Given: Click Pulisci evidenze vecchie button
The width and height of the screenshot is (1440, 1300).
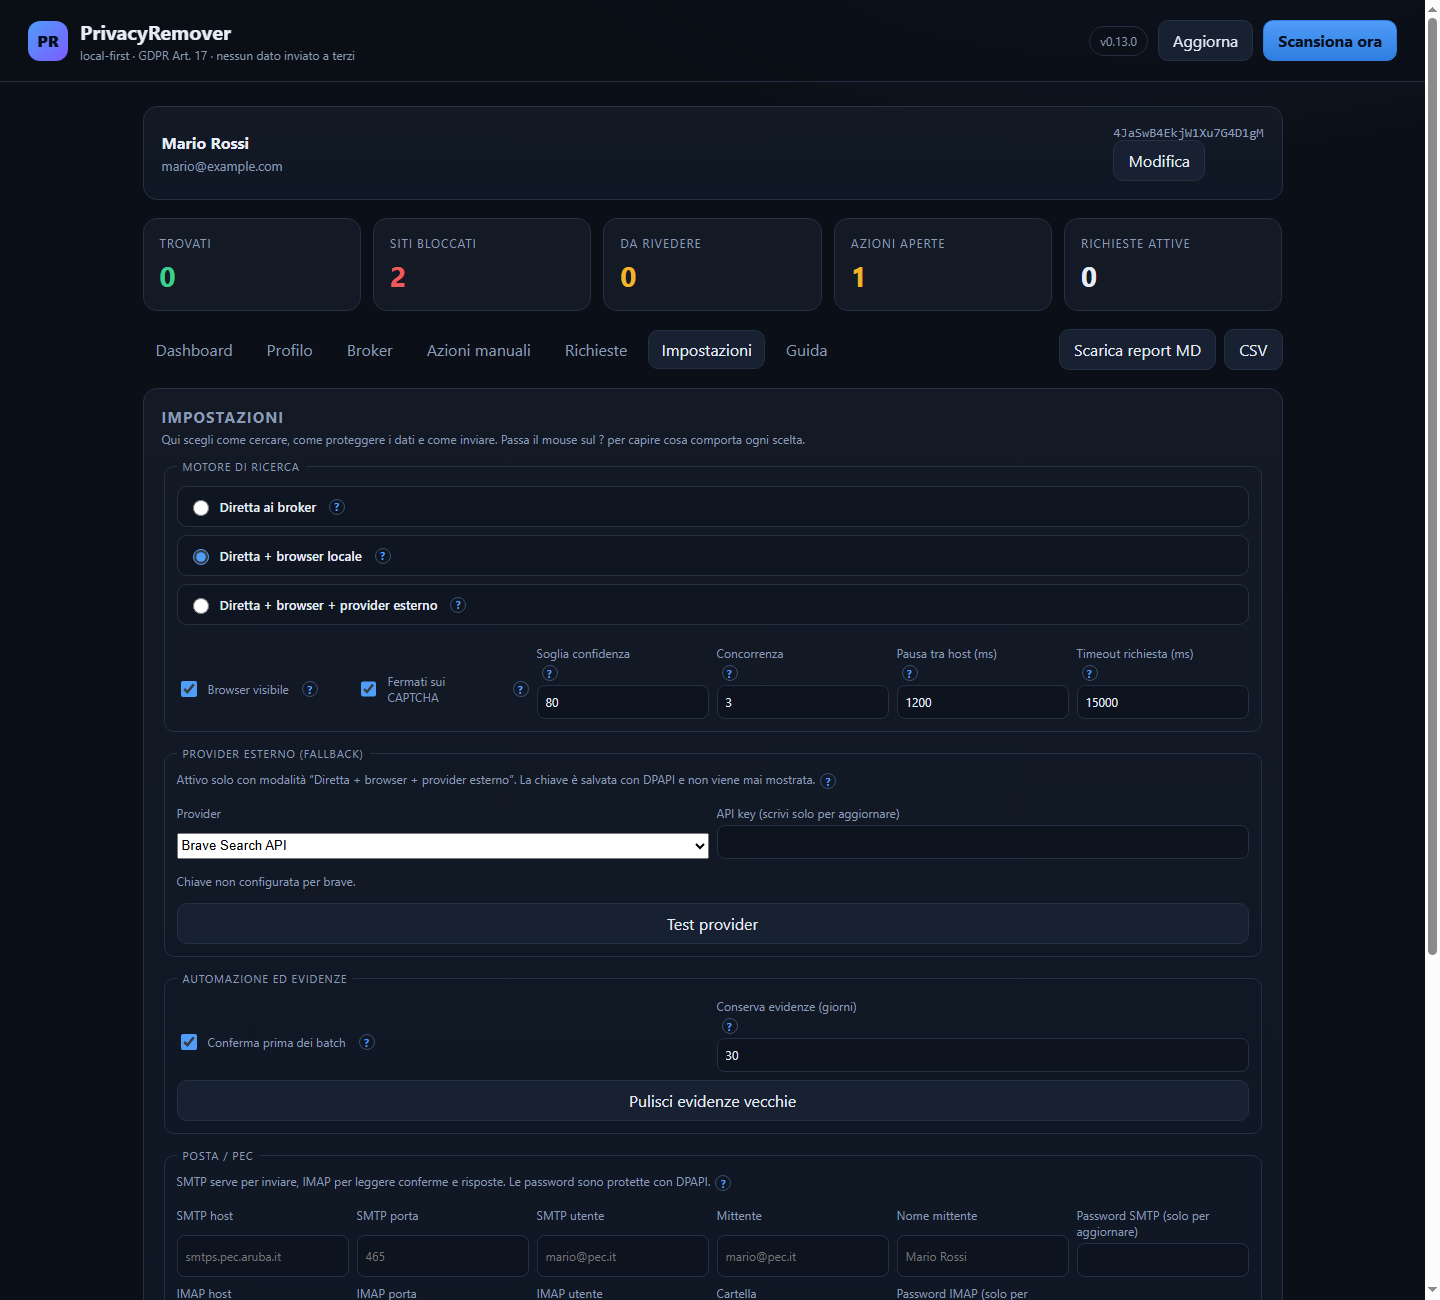Looking at the screenshot, I should point(713,1101).
